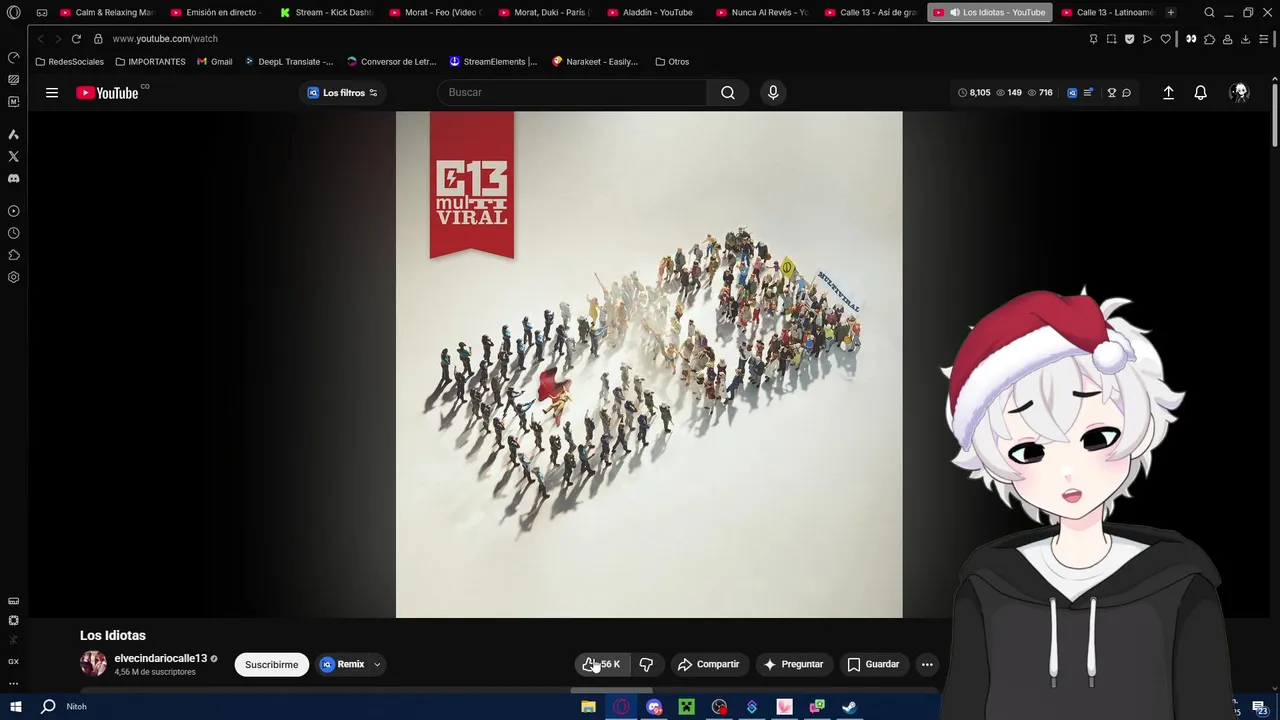
Task: Expand the Remix dropdown arrow
Action: 377,664
